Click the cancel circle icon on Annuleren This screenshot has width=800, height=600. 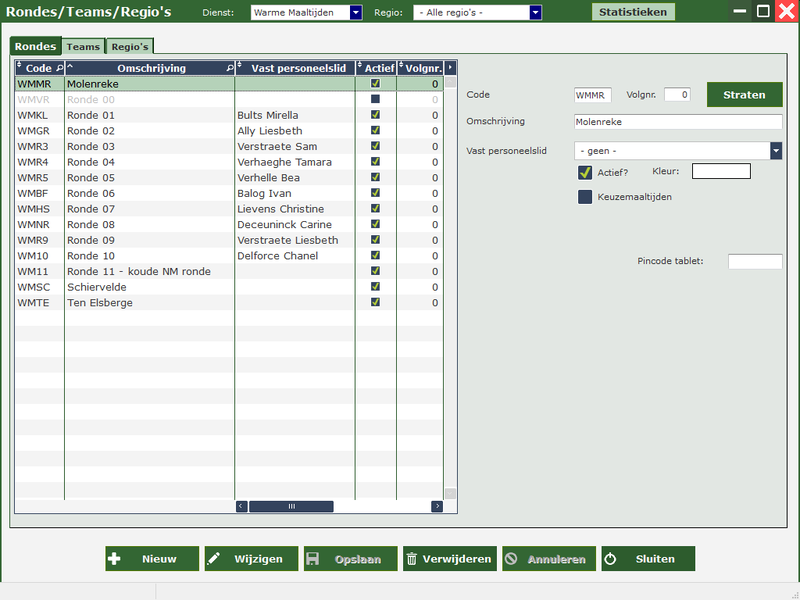pos(511,559)
